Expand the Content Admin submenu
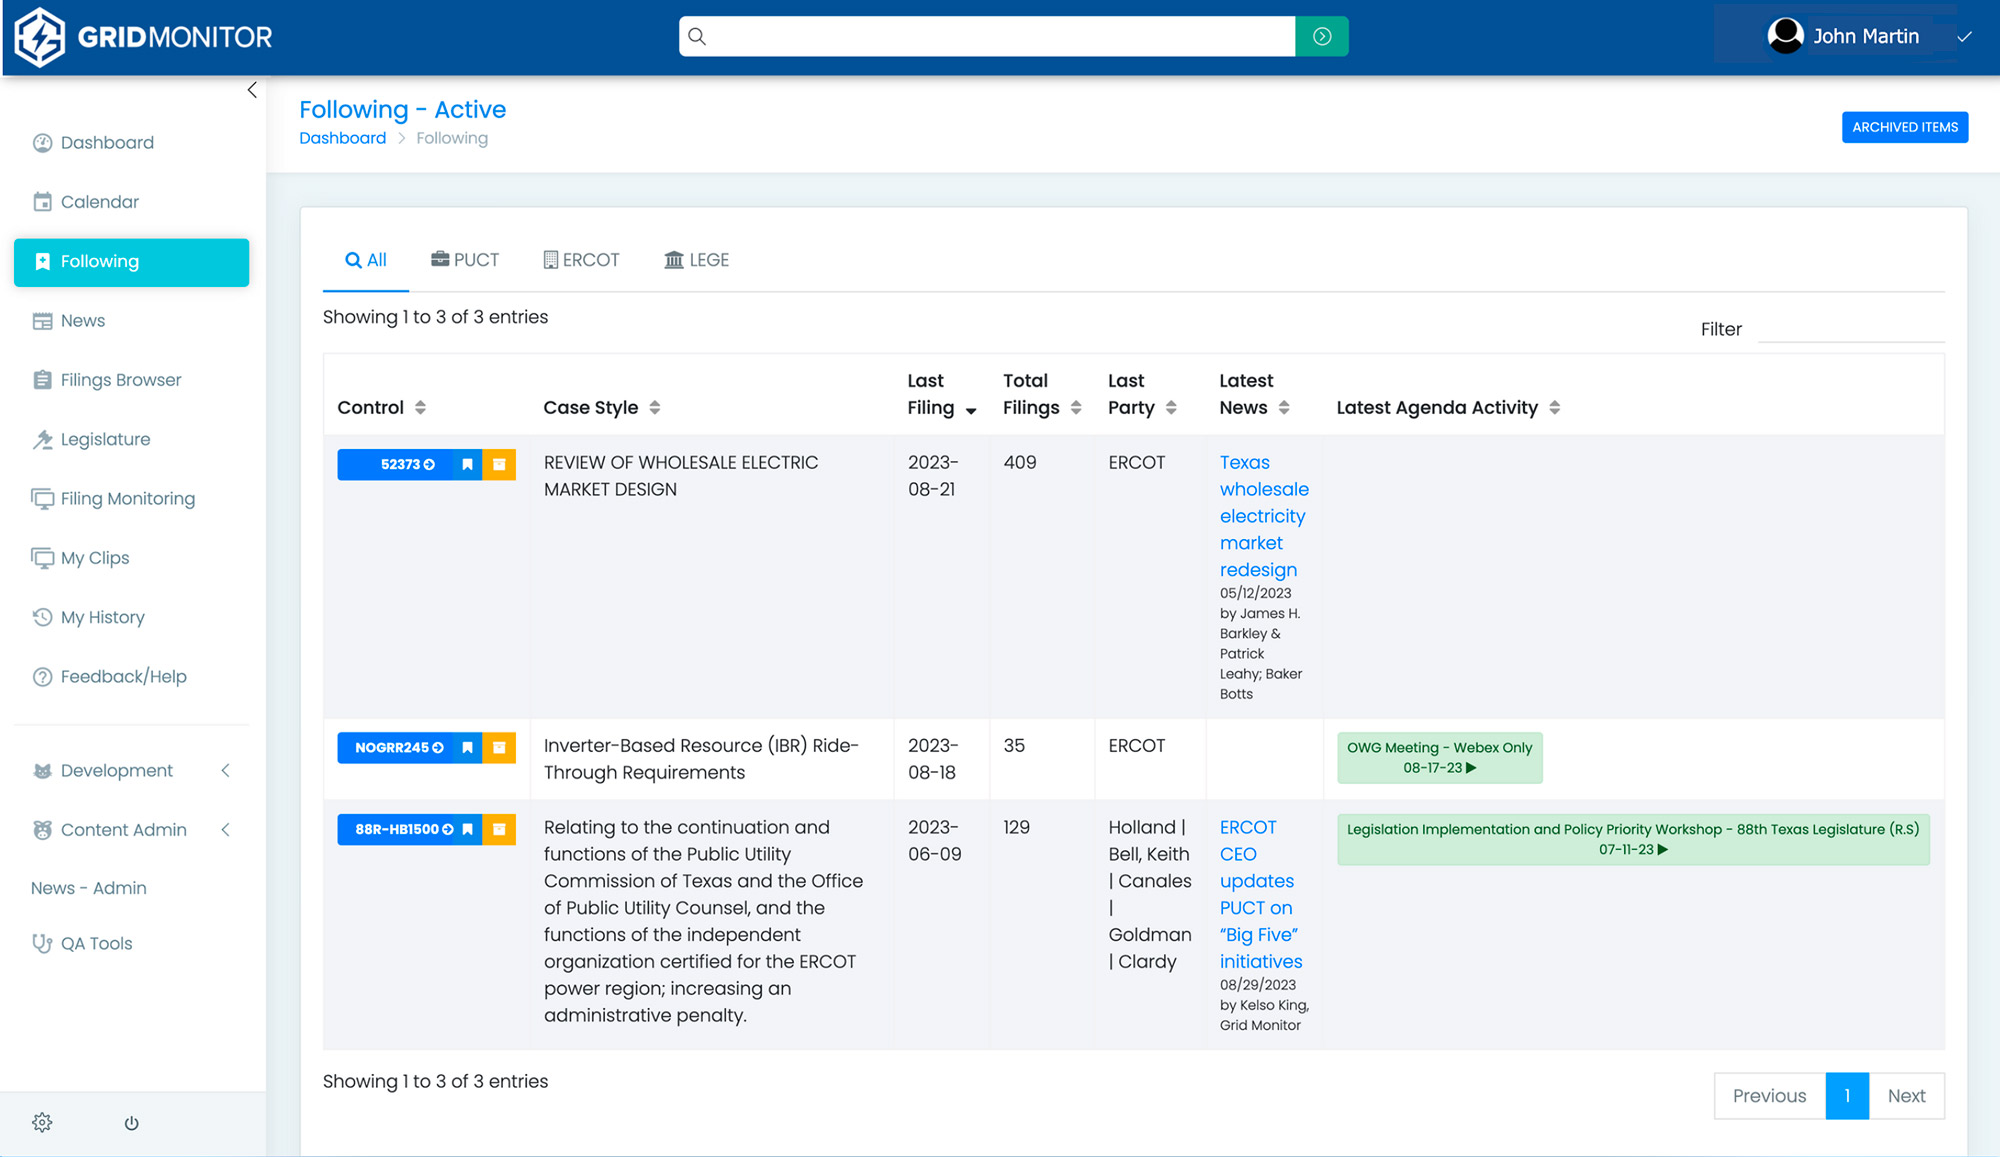The image size is (2000, 1157). [131, 830]
